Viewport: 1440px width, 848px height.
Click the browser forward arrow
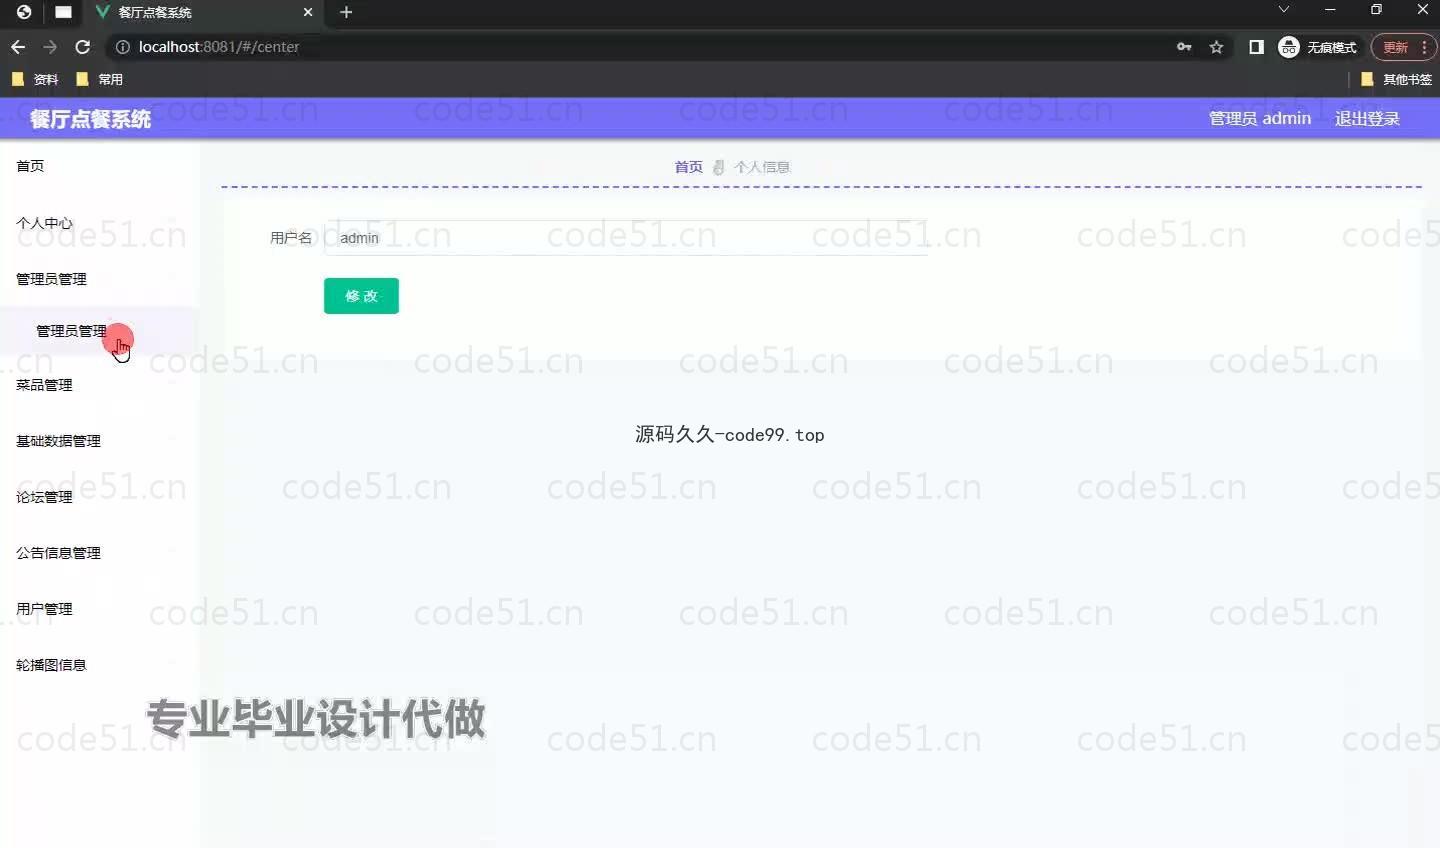50,47
